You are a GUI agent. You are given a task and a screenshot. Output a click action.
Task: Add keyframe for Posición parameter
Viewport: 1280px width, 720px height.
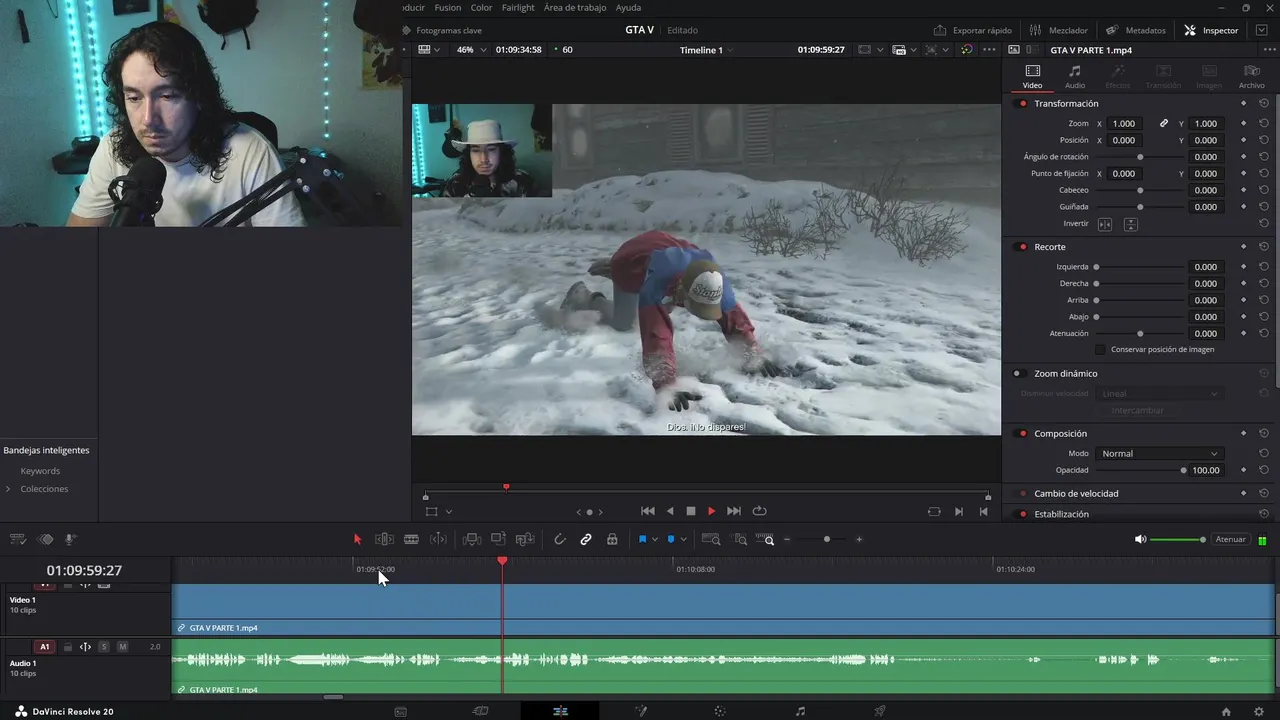tap(1244, 141)
